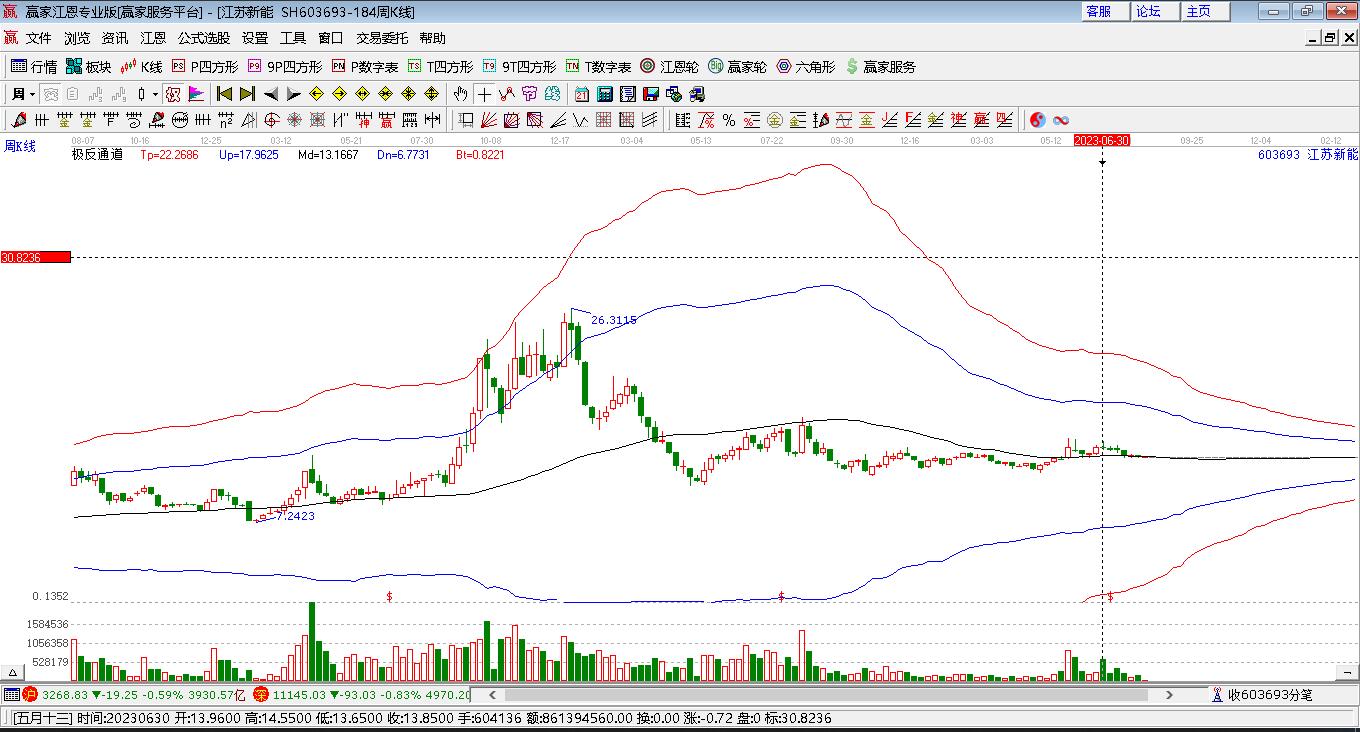This screenshot has width=1360, height=732.
Task: Click the floppy disk save icon
Action: pos(650,94)
